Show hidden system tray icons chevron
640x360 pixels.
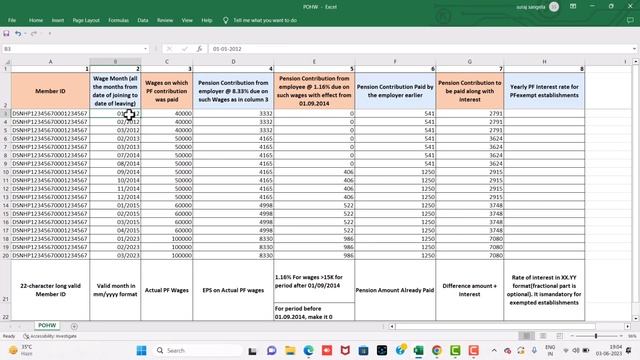pyautogui.click(x=494, y=350)
